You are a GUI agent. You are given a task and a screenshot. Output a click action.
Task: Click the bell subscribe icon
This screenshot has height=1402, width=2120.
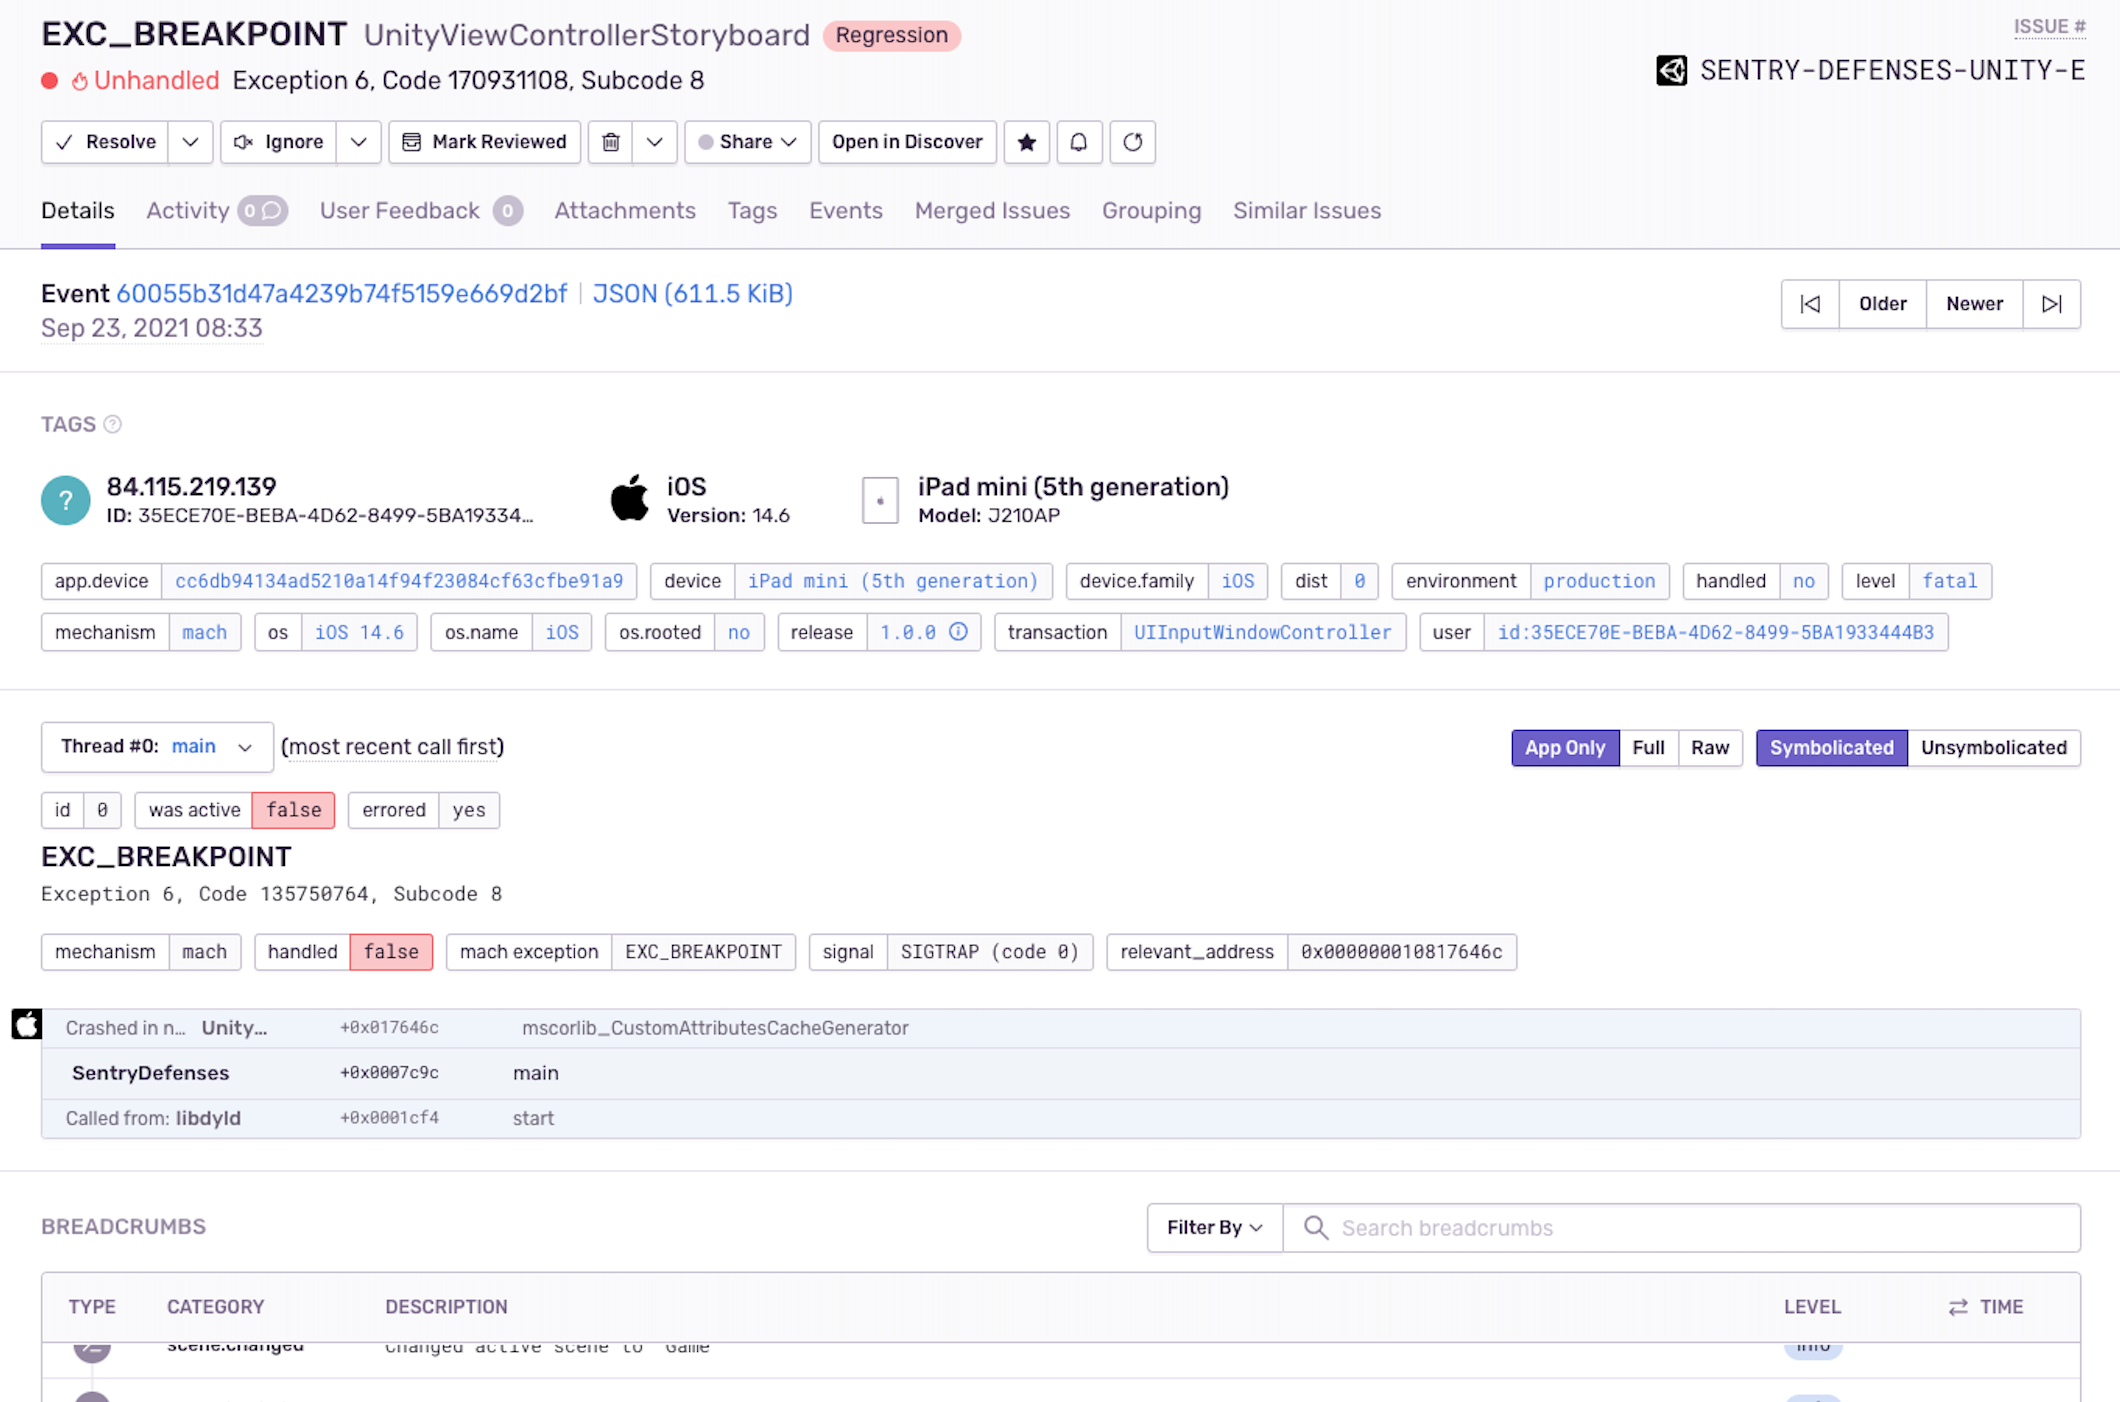pyautogui.click(x=1078, y=142)
